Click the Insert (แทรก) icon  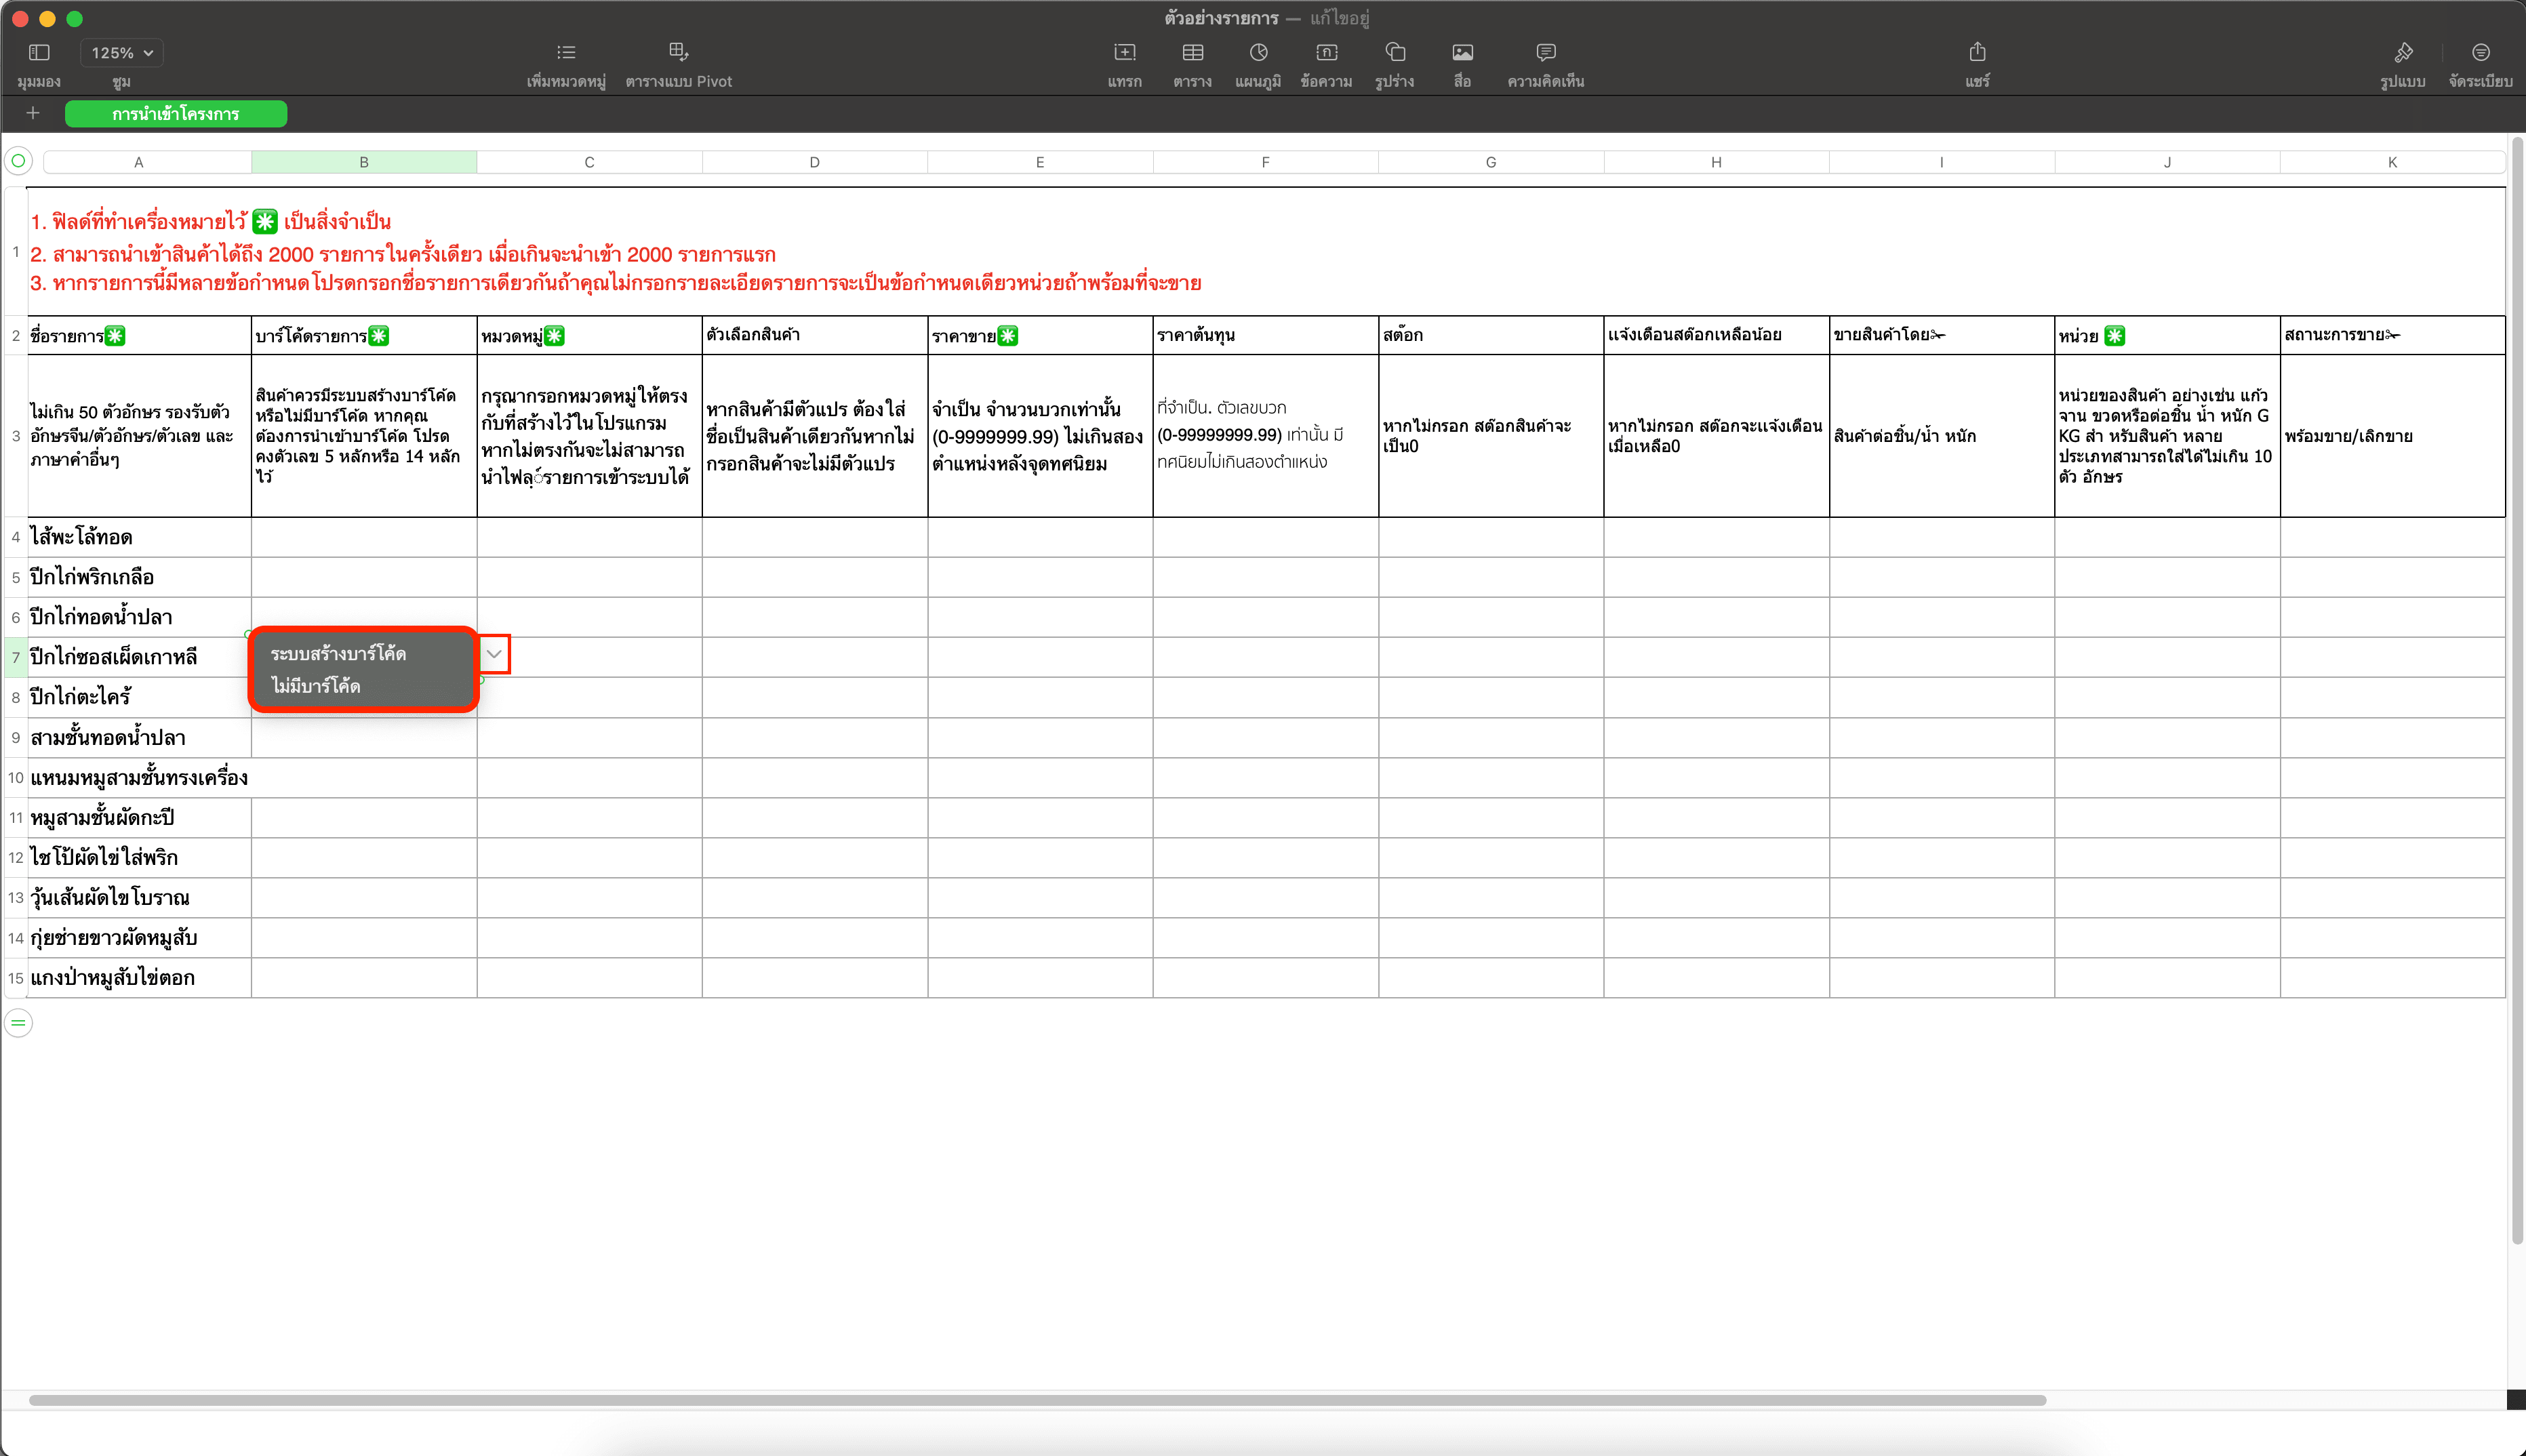[1124, 52]
